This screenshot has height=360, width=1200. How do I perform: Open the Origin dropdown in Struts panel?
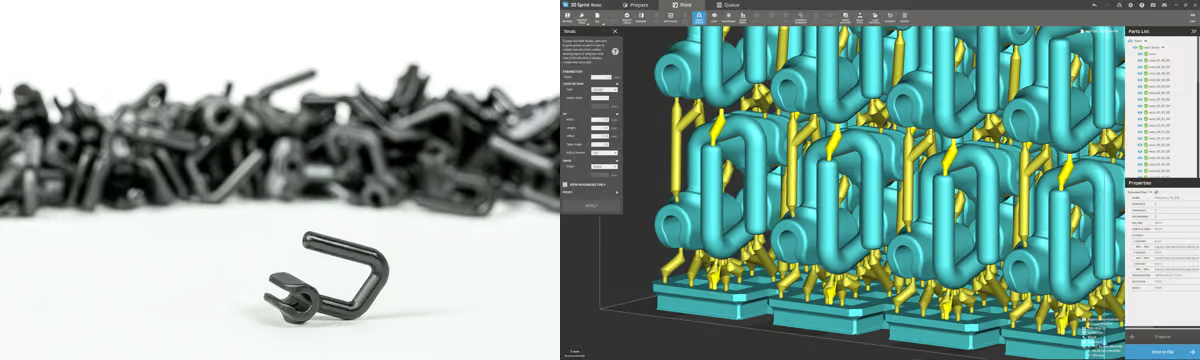tap(604, 167)
